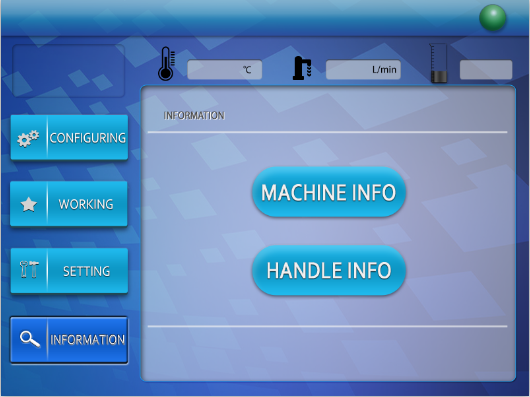Click the blank logo box at top left
Screen dimensions: 530x397
(69, 71)
